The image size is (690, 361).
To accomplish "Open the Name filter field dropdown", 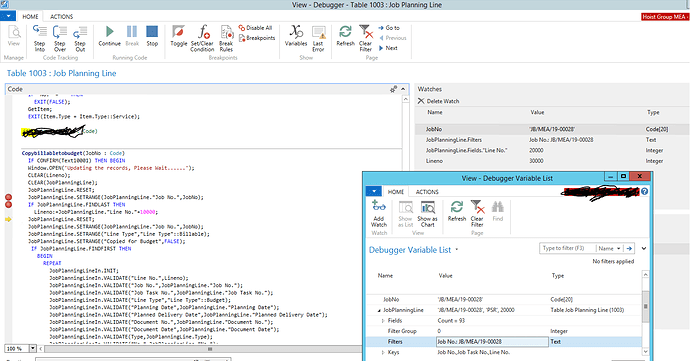I will coord(609,248).
